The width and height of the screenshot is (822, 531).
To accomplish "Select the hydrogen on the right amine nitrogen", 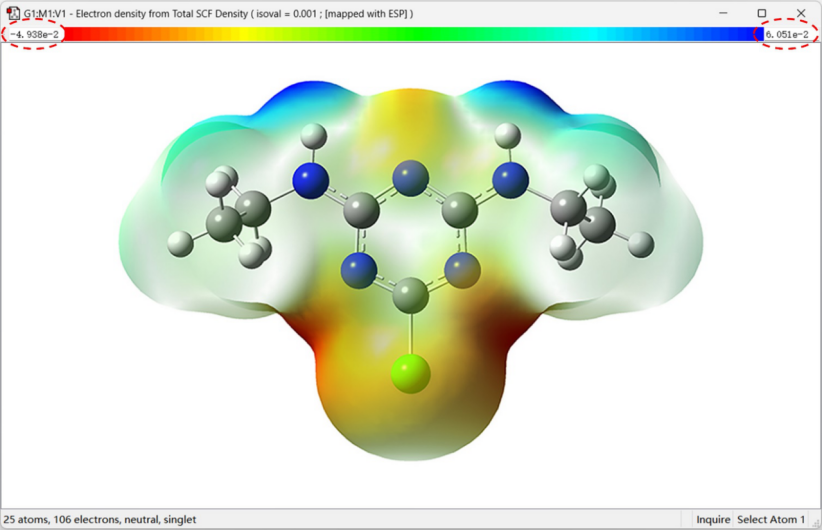I will coord(508,136).
